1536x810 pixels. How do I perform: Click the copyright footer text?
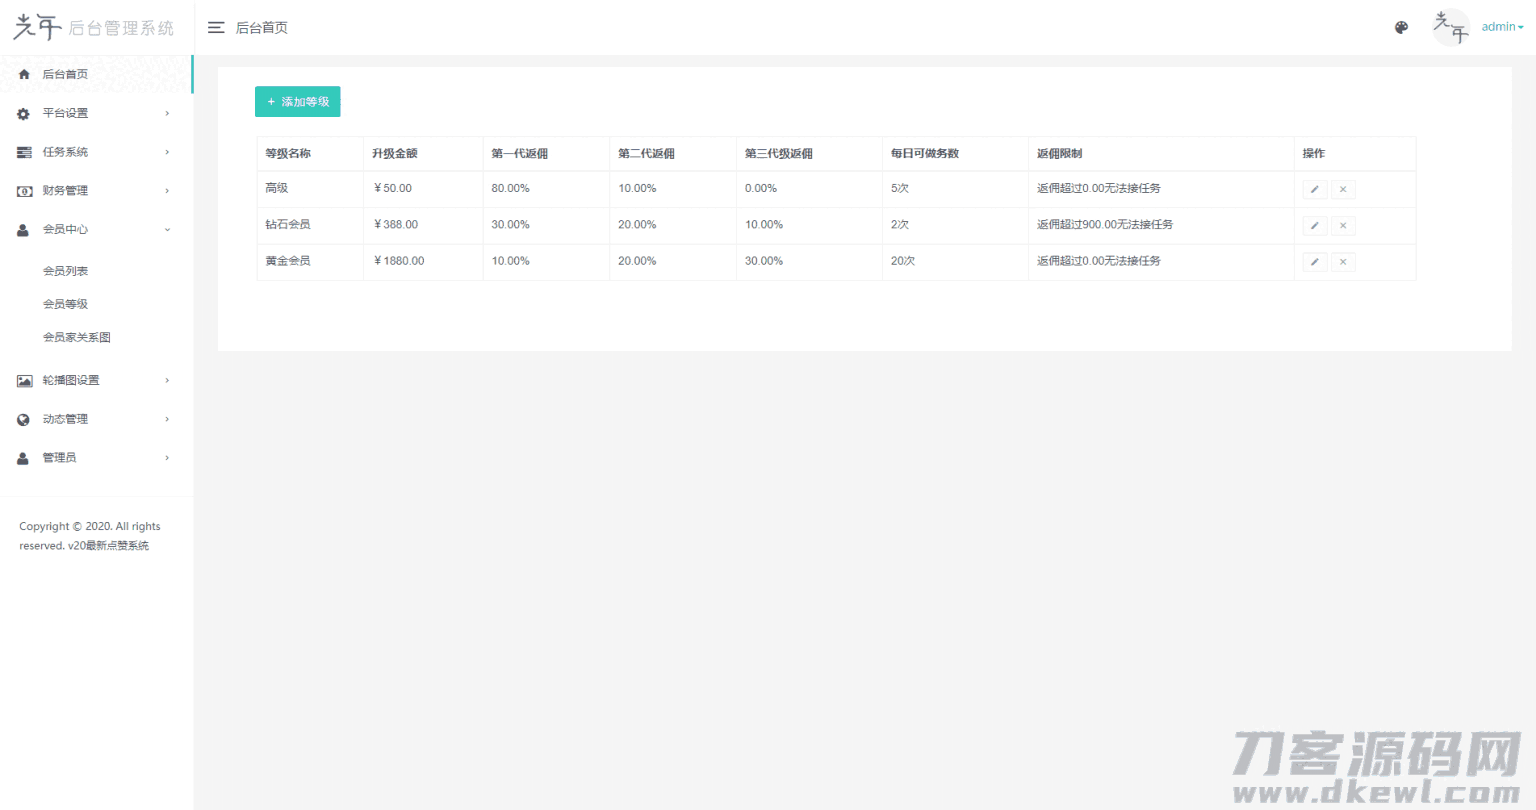pyautogui.click(x=90, y=536)
